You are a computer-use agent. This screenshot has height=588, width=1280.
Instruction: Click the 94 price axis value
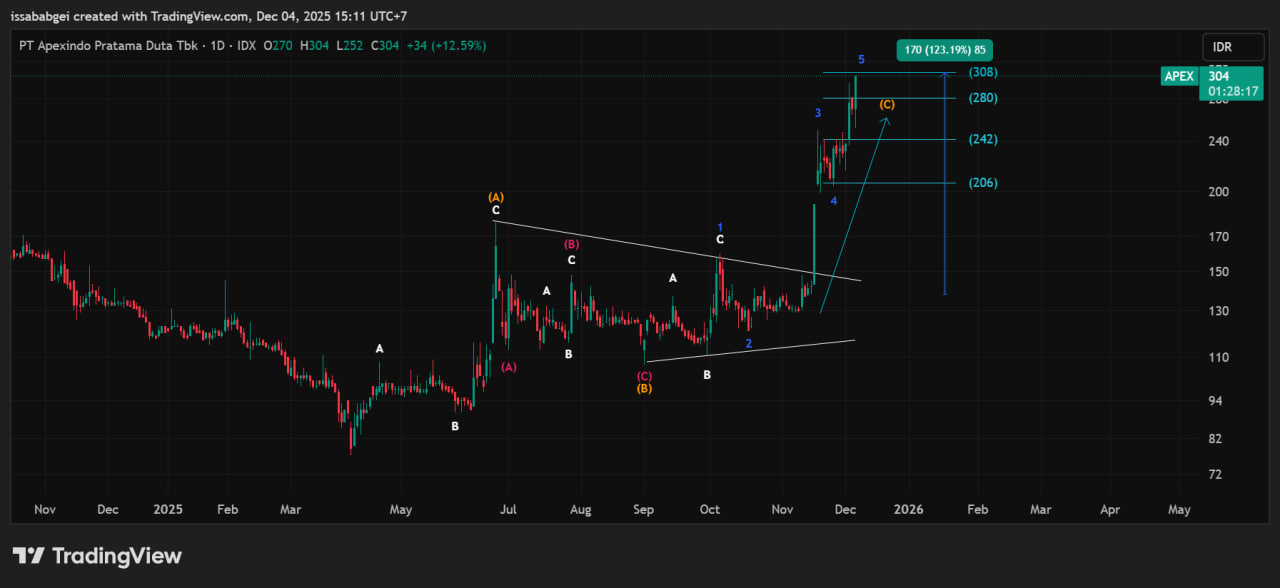1216,401
